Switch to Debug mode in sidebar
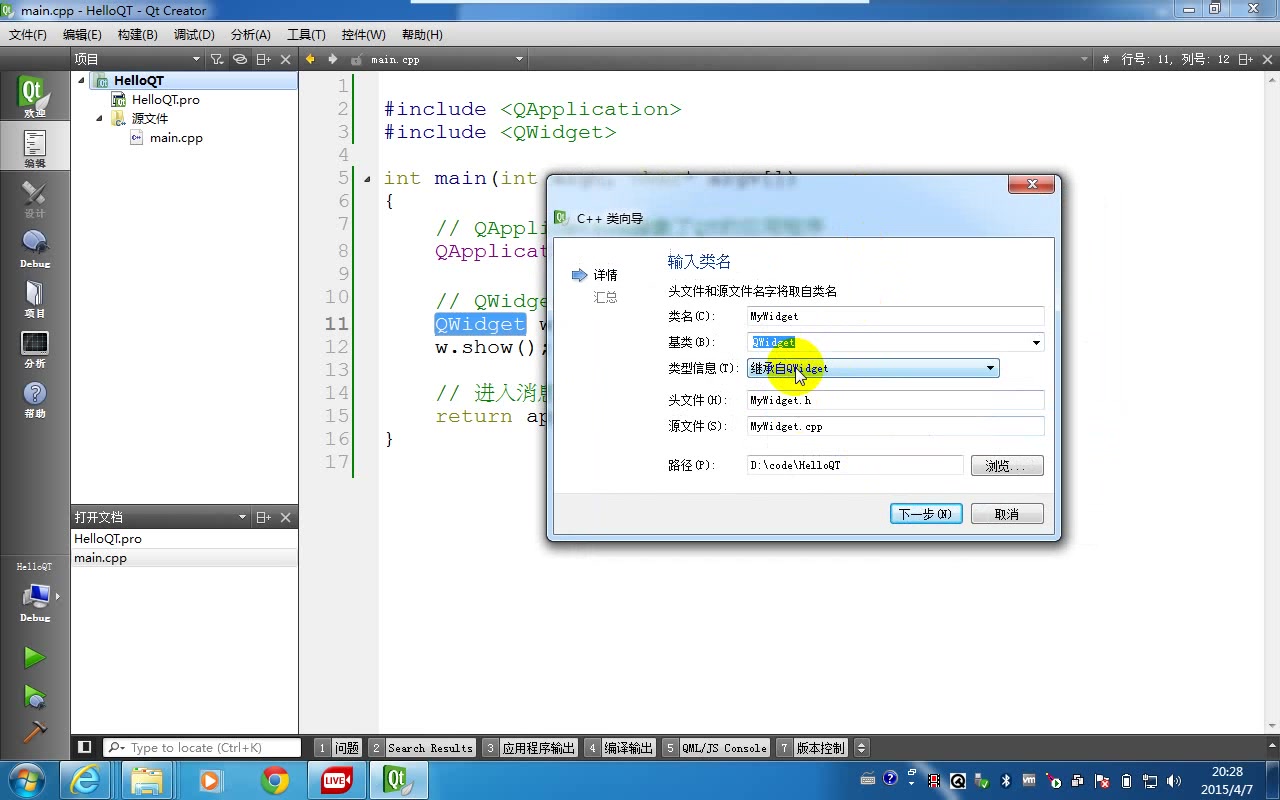This screenshot has height=800, width=1280. tap(34, 248)
